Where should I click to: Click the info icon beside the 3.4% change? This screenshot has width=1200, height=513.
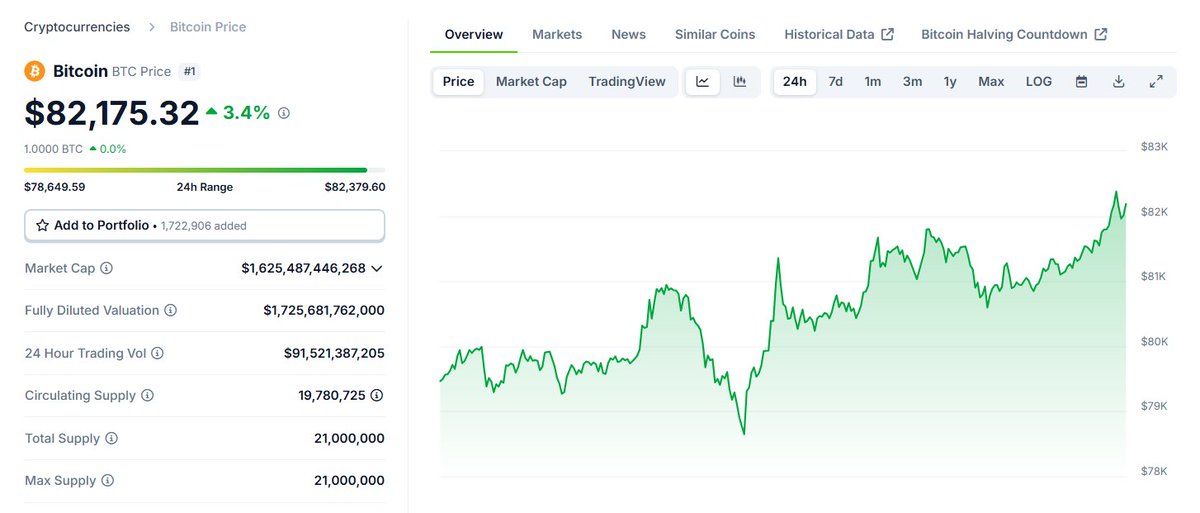tap(284, 113)
